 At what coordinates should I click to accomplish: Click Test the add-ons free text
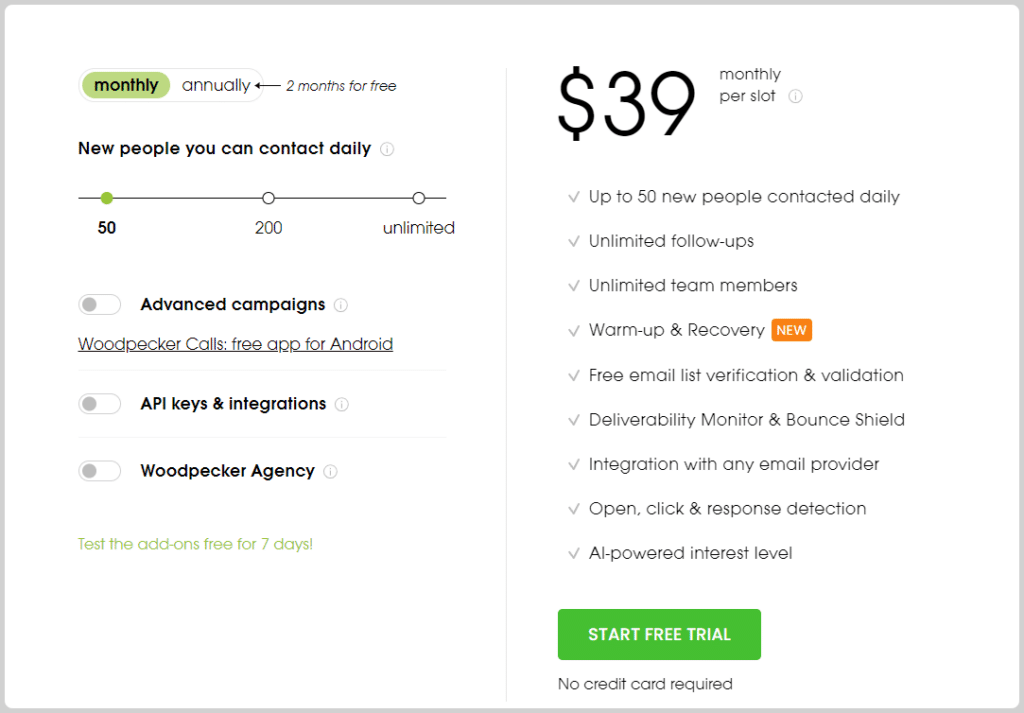pyautogui.click(x=195, y=544)
